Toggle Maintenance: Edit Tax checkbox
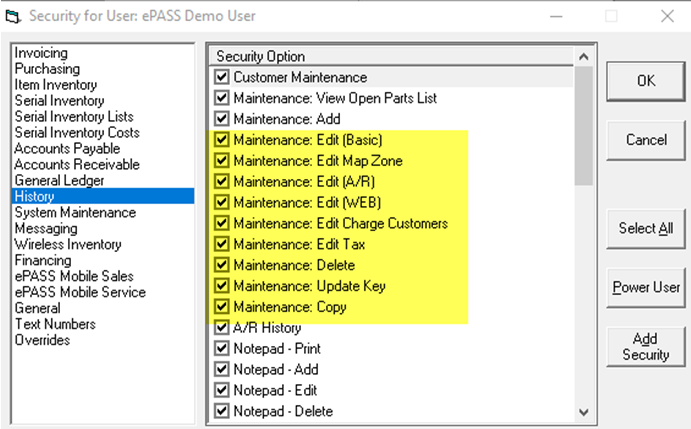 pyautogui.click(x=221, y=244)
